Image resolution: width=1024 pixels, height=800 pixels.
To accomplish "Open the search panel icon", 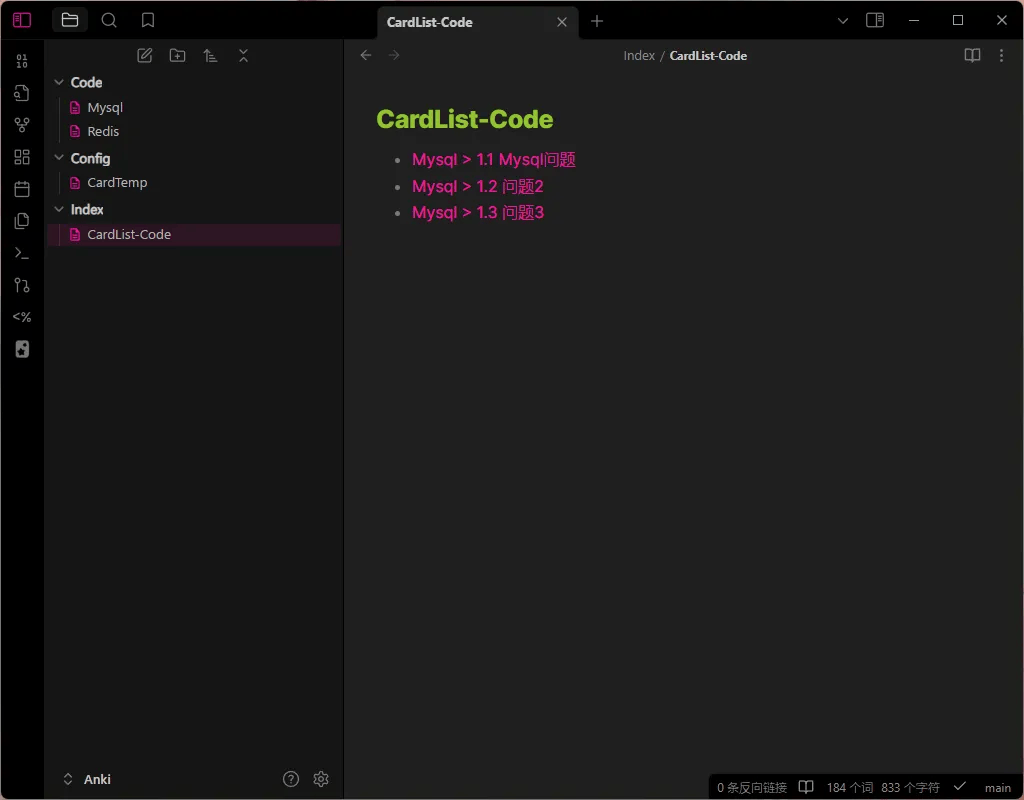I will (109, 20).
